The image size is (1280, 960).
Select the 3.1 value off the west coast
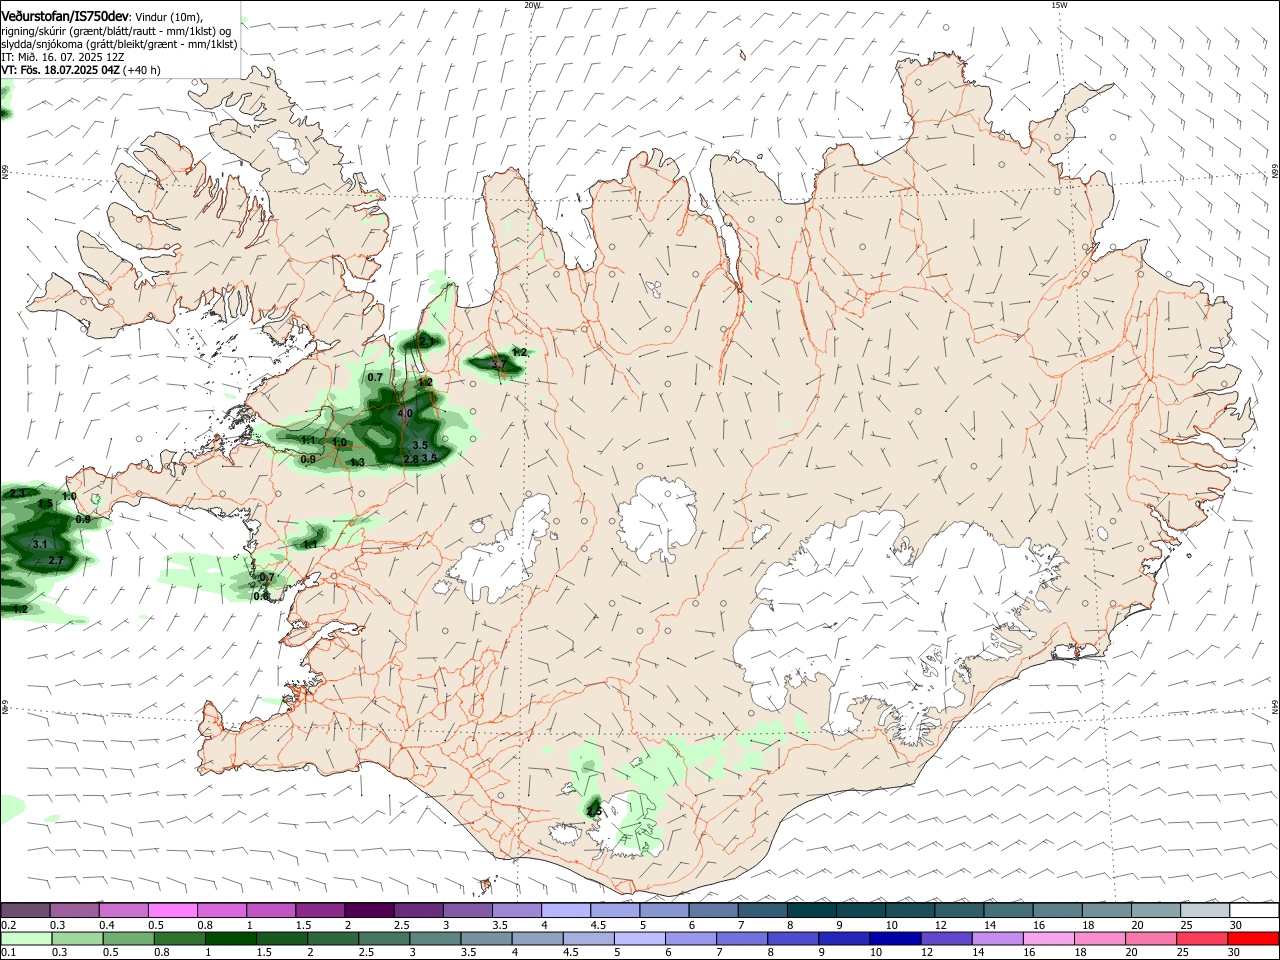click(x=40, y=543)
